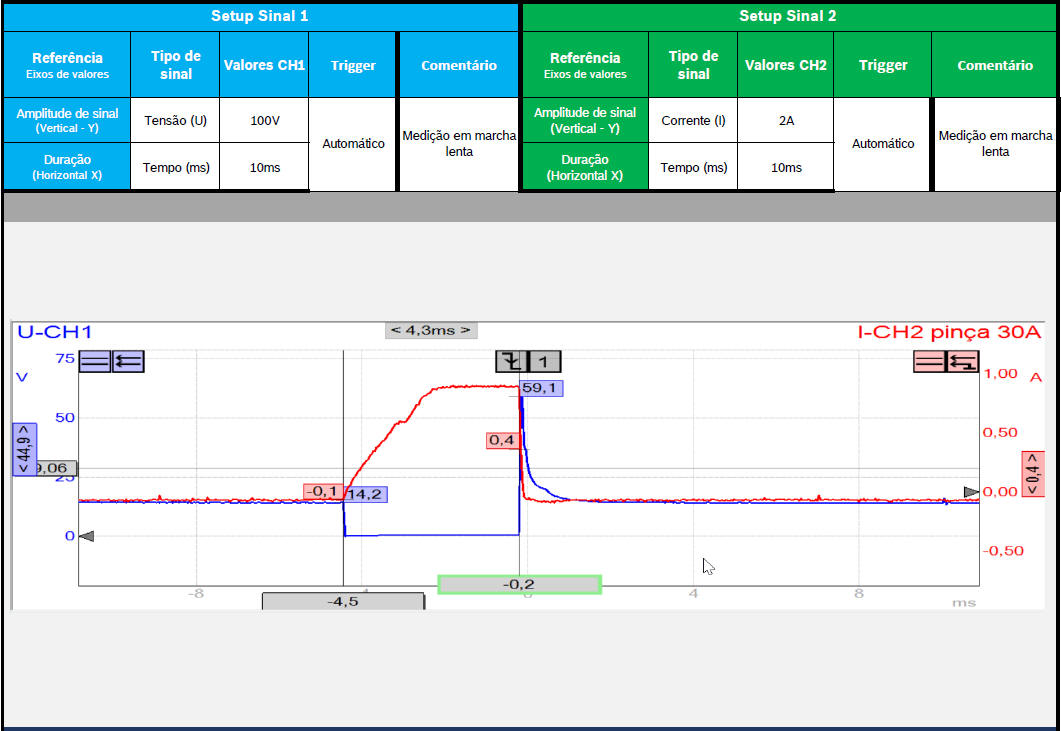Click the red CH2 arrow icon
This screenshot has height=731, width=1062.
pos(963,362)
